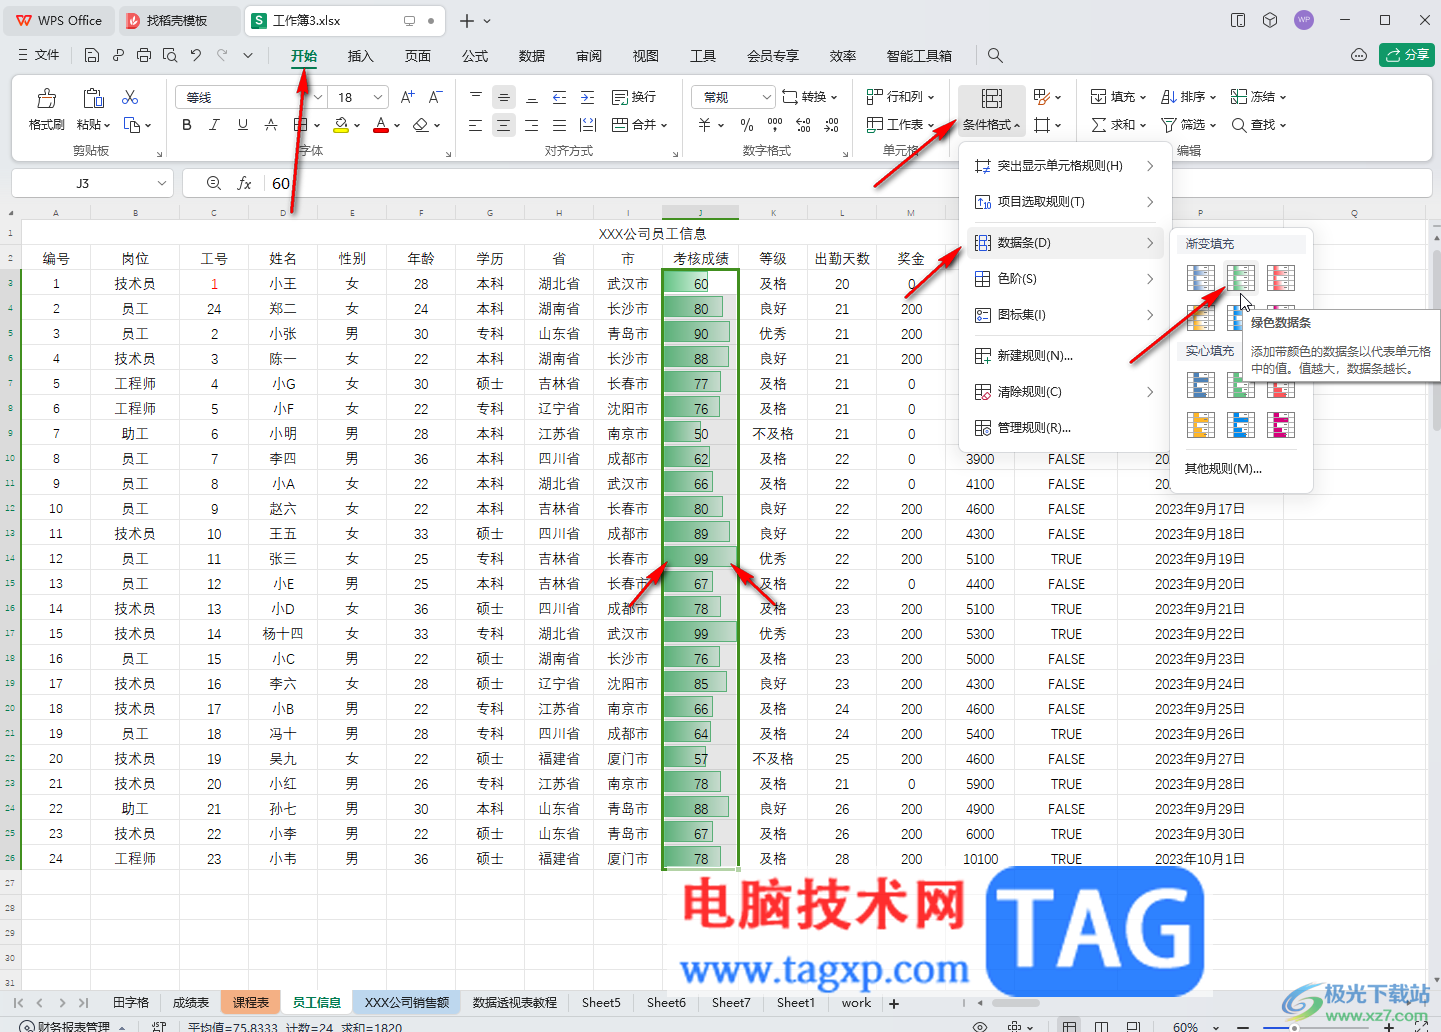
Task: Open 突出显示单元格规则(H) submenu
Action: tap(1065, 166)
